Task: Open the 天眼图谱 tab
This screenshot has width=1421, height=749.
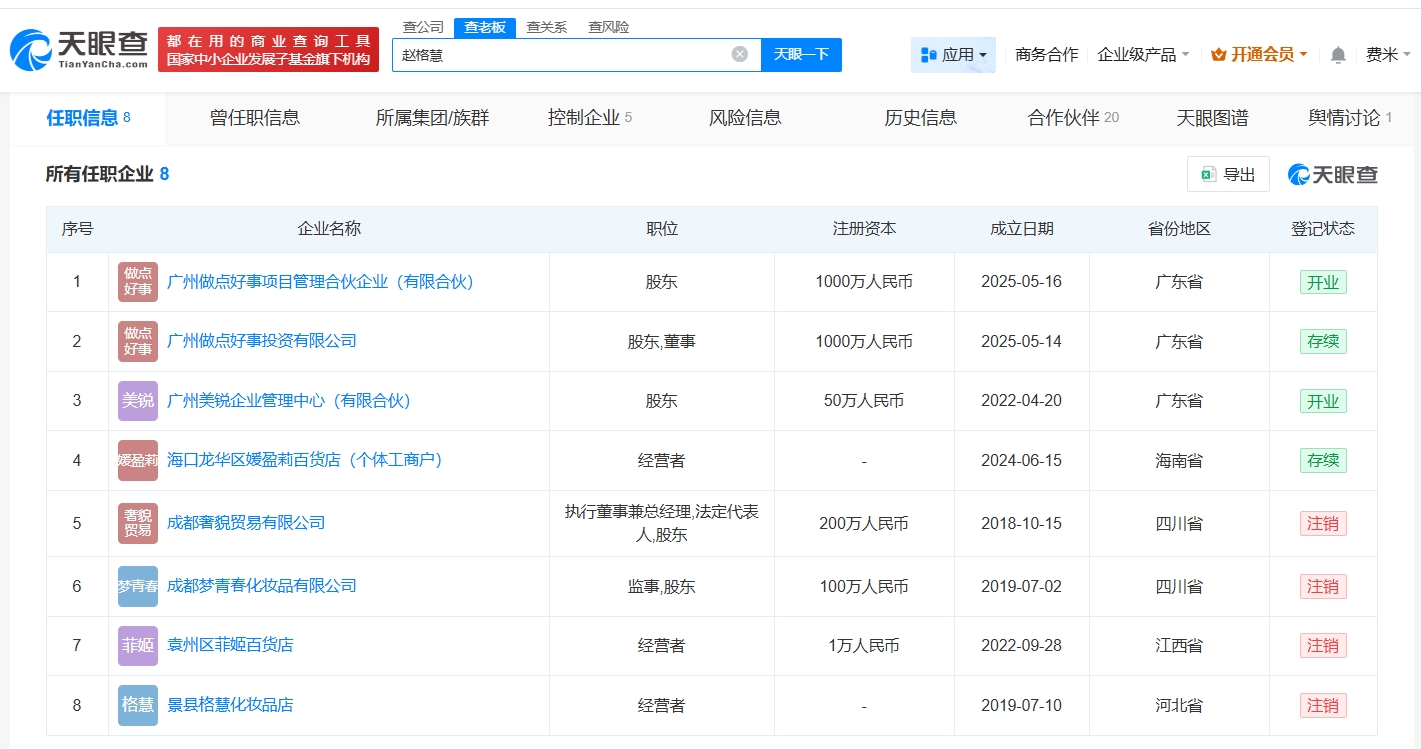Action: tap(1213, 118)
